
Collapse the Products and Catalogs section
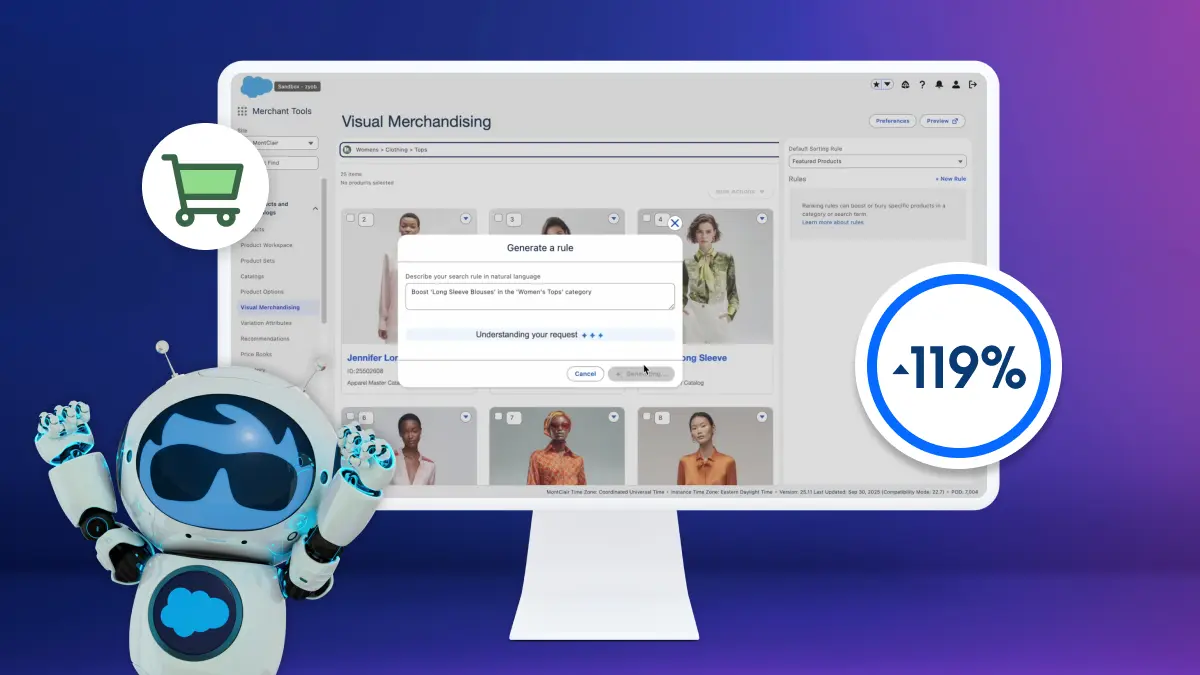click(x=315, y=208)
